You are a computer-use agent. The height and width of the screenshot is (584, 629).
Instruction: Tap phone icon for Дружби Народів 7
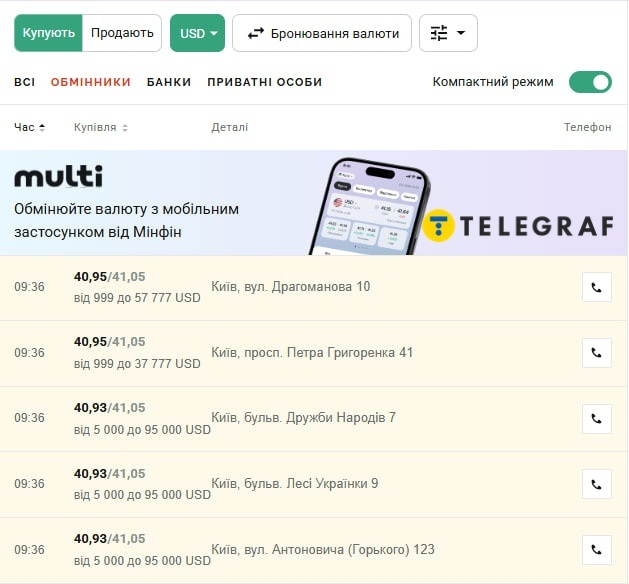[596, 418]
